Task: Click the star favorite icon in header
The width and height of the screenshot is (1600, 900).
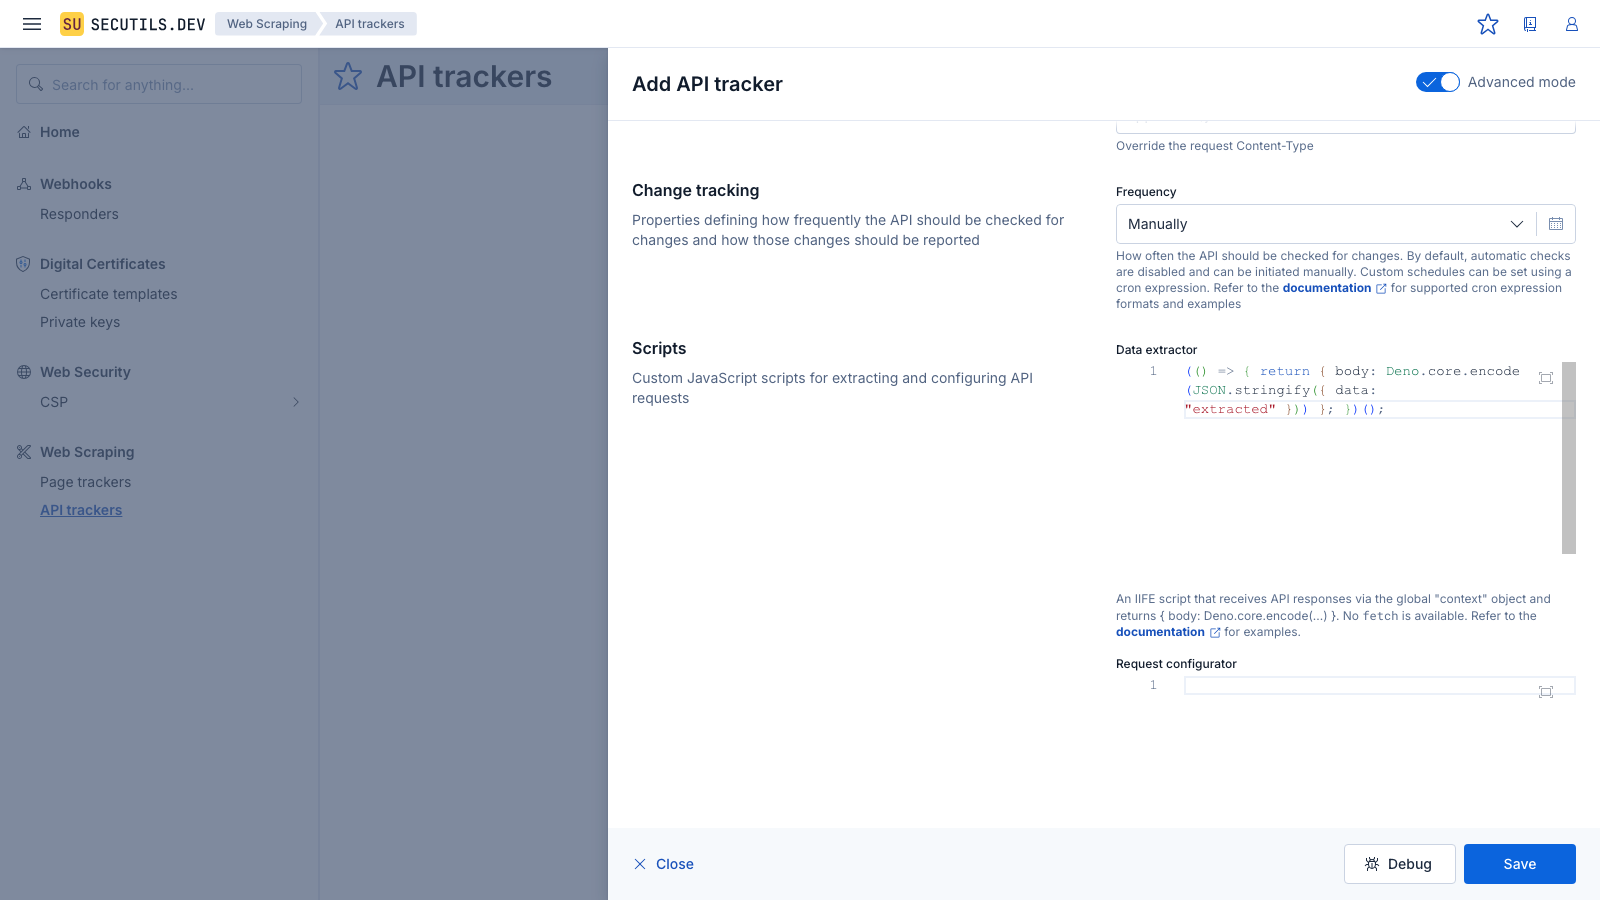Action: [1488, 24]
